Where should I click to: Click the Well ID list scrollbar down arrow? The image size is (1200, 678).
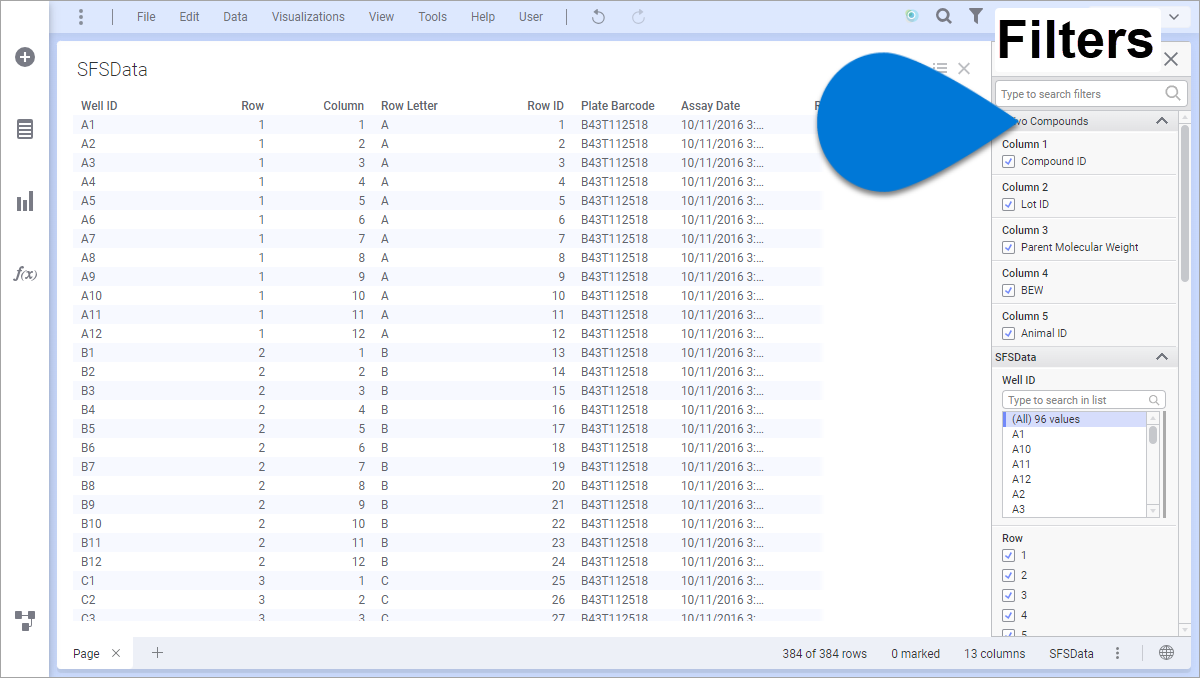(x=1152, y=511)
